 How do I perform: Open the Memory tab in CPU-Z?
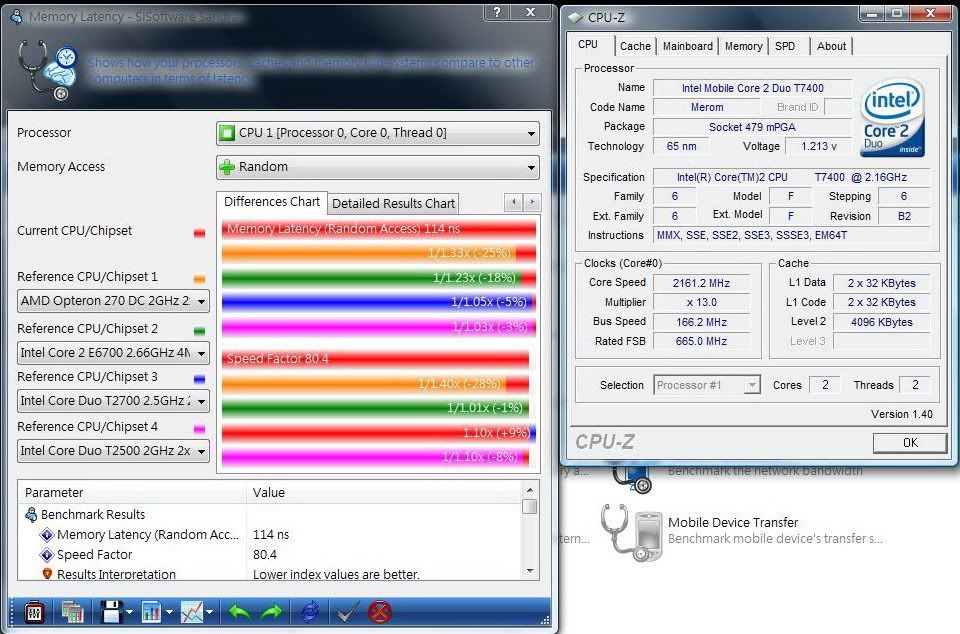743,46
